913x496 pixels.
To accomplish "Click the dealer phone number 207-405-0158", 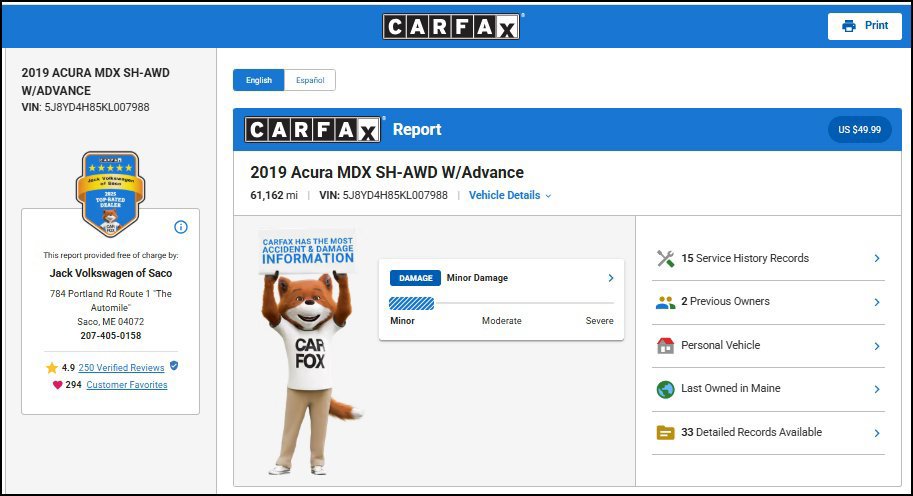I will [111, 336].
